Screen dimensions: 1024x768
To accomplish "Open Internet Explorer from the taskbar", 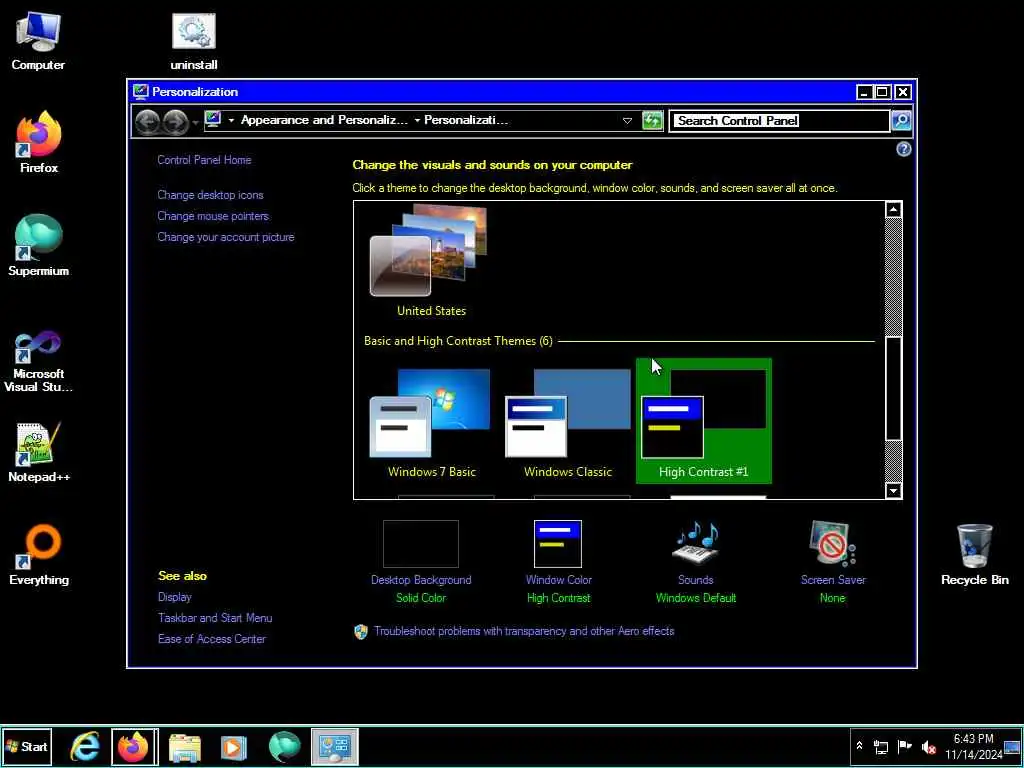I will click(86, 746).
